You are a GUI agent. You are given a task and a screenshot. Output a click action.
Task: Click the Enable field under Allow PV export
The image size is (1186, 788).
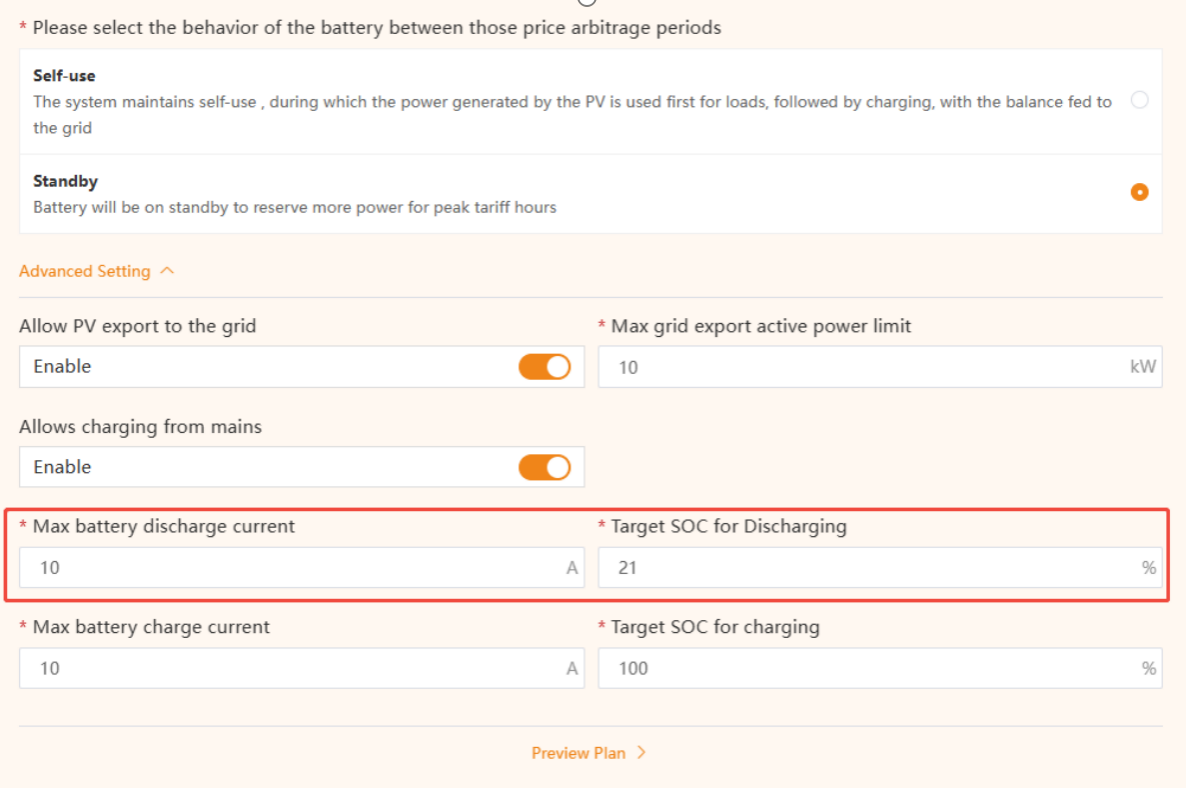(x=260, y=367)
